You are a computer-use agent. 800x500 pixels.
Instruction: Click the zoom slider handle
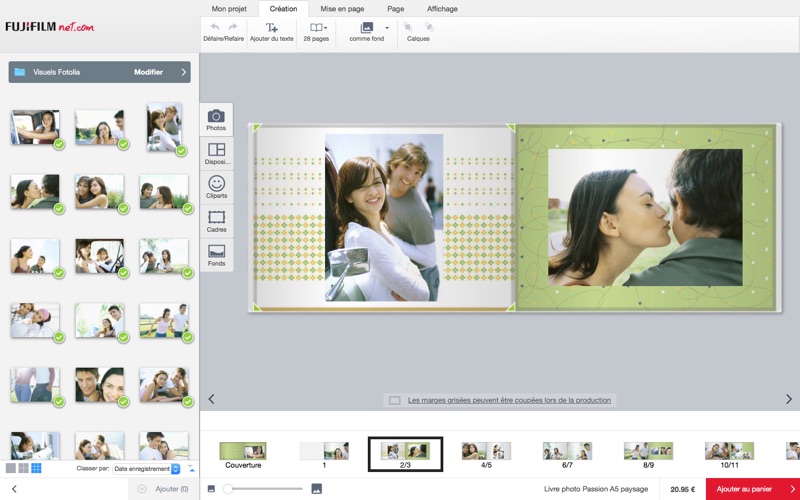click(x=229, y=489)
